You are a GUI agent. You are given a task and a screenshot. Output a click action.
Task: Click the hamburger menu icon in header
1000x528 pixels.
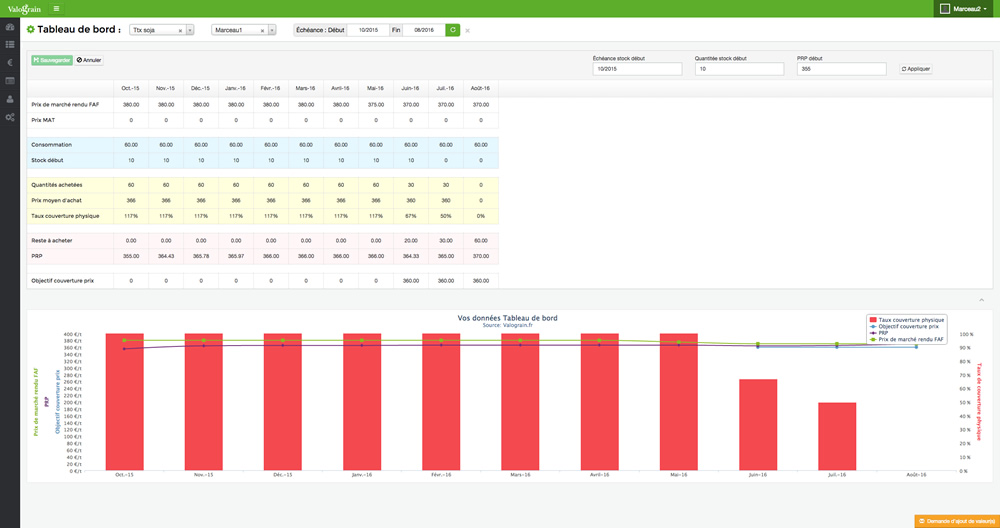click(56, 8)
